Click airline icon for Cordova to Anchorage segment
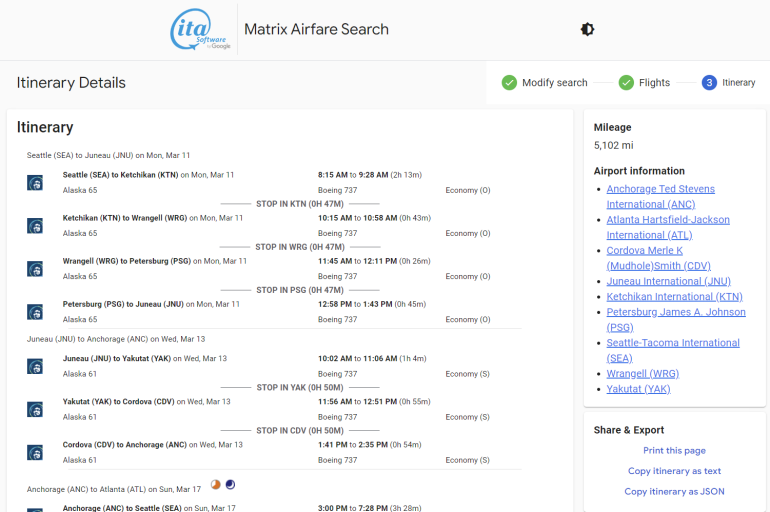This screenshot has width=770, height=512. point(35,452)
